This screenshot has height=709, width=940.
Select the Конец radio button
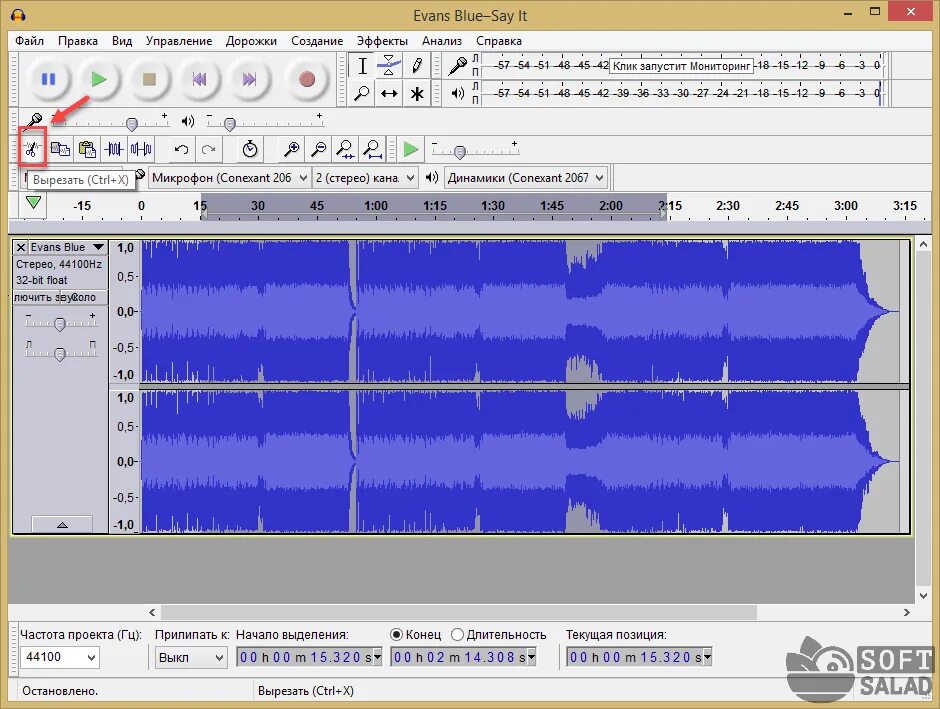point(396,635)
